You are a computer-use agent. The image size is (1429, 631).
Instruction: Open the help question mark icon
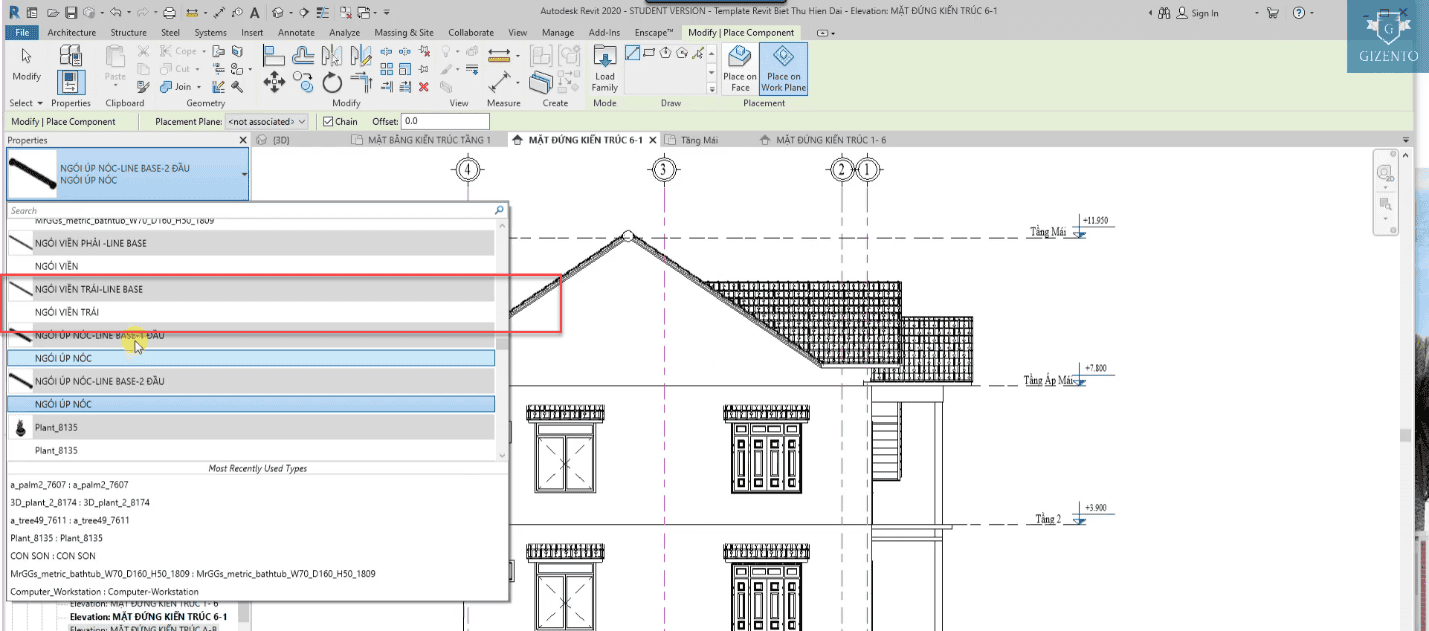pos(1298,13)
